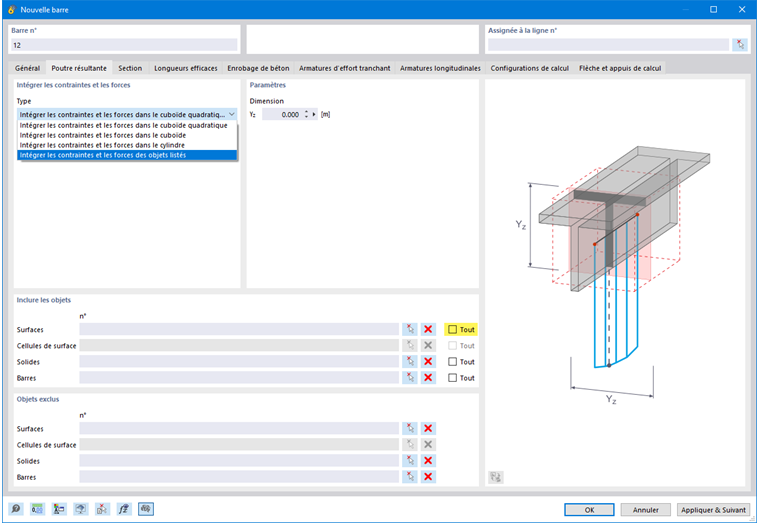Viewport: 760px width, 523px height.
Task: Click the search/help icon in the bottom toolbar
Action: (16, 509)
